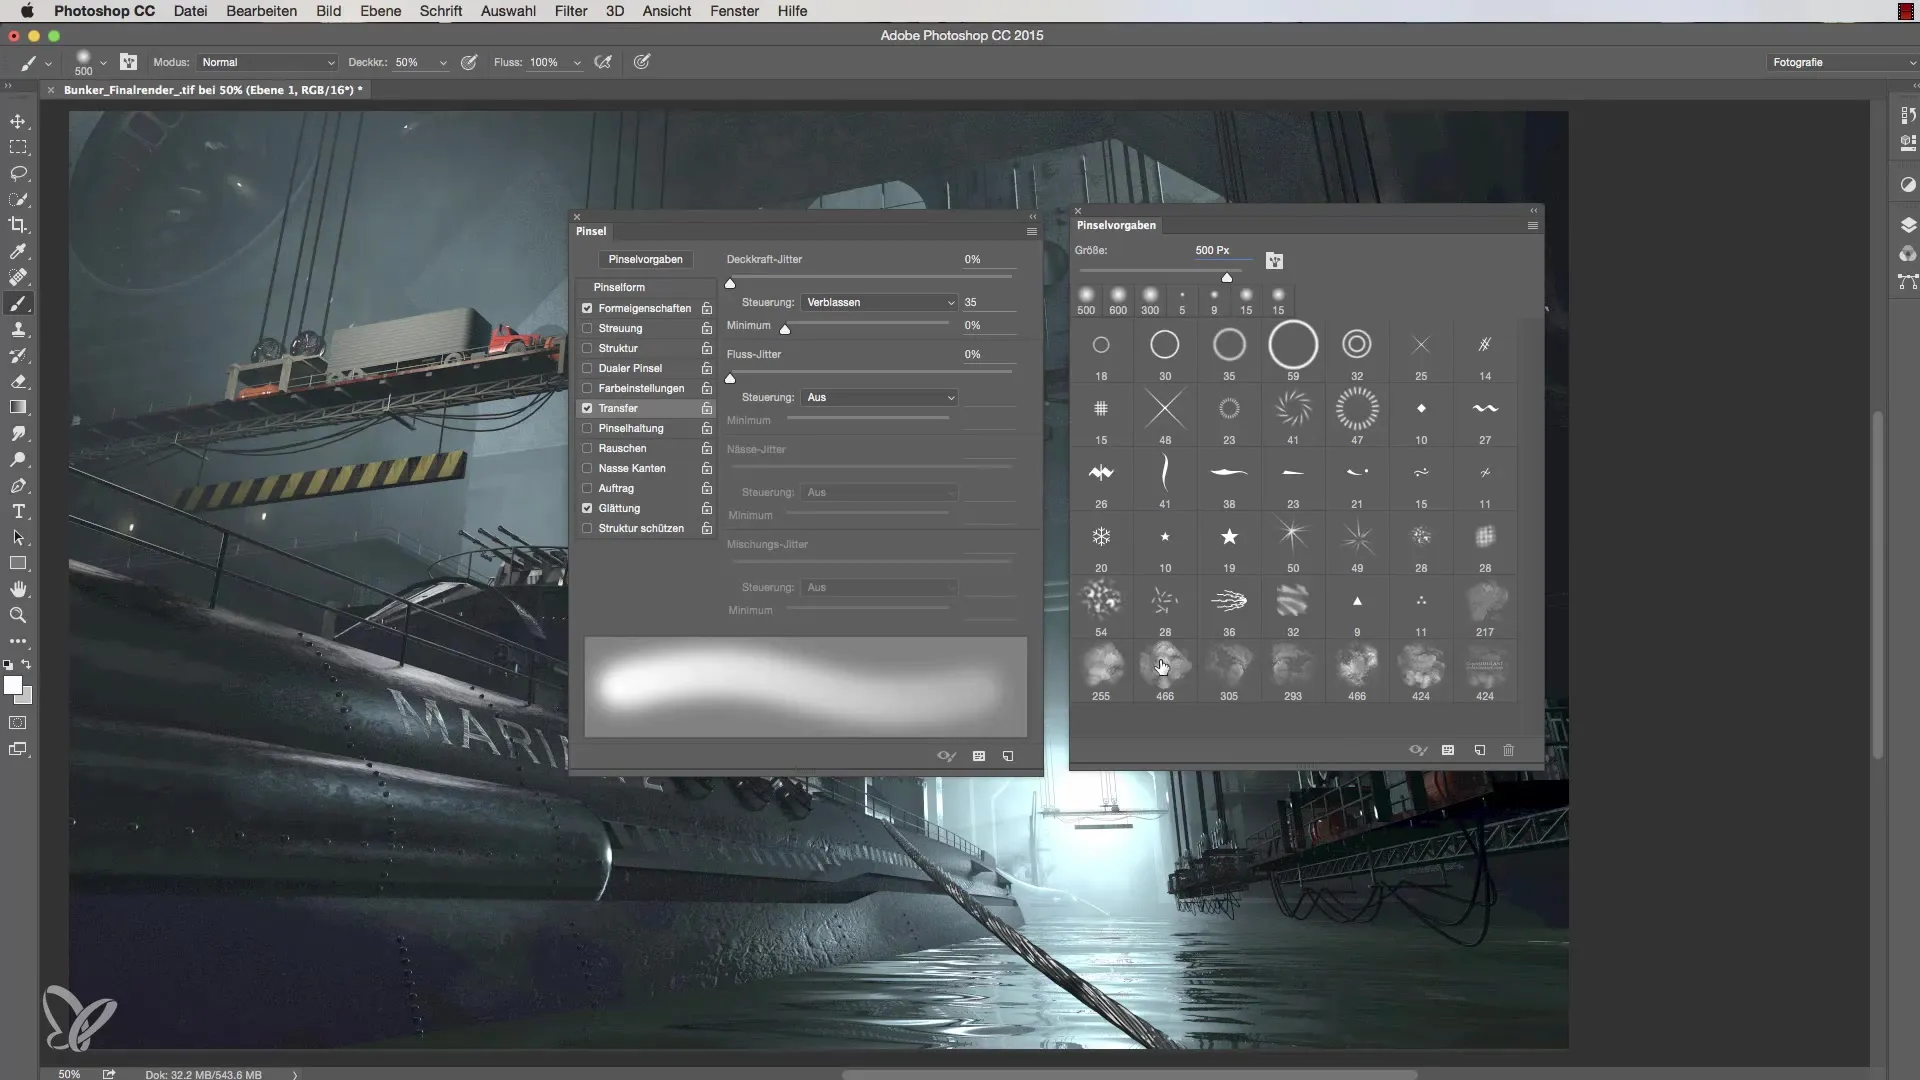Delete brush via trash icon
Image resolution: width=1920 pixels, height=1080 pixels.
tap(1509, 750)
